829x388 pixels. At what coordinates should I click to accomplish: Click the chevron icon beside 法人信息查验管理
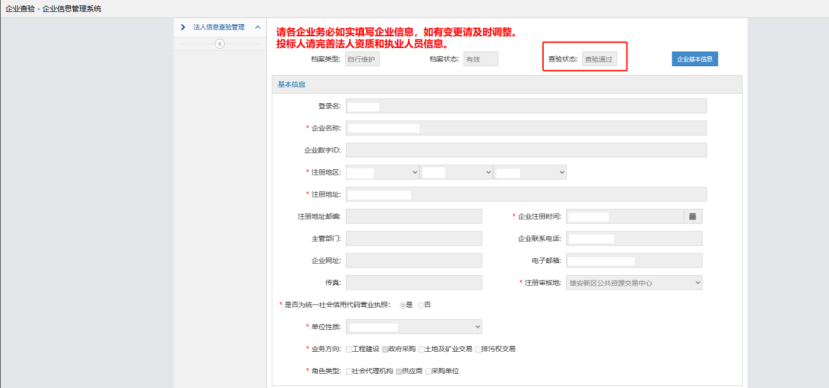click(x=183, y=27)
